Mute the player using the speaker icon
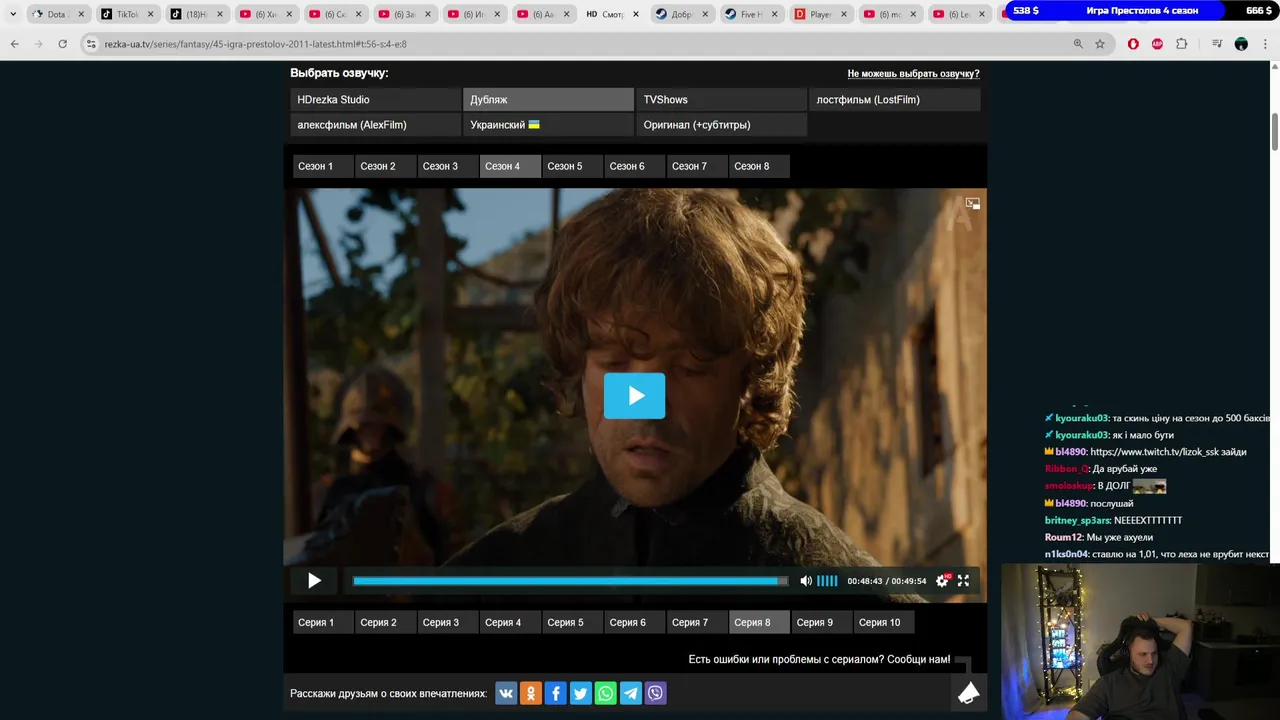This screenshot has width=1280, height=720. pyautogui.click(x=806, y=581)
